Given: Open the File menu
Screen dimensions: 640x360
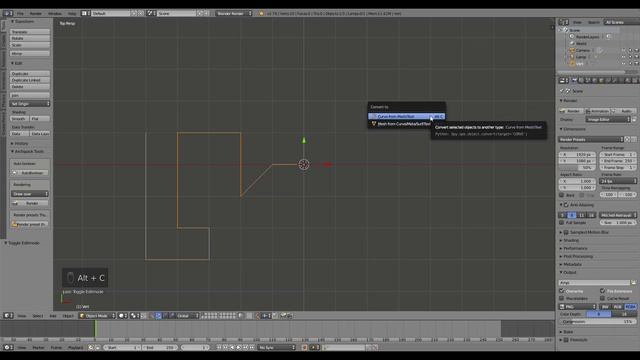Looking at the screenshot, I should point(20,13).
